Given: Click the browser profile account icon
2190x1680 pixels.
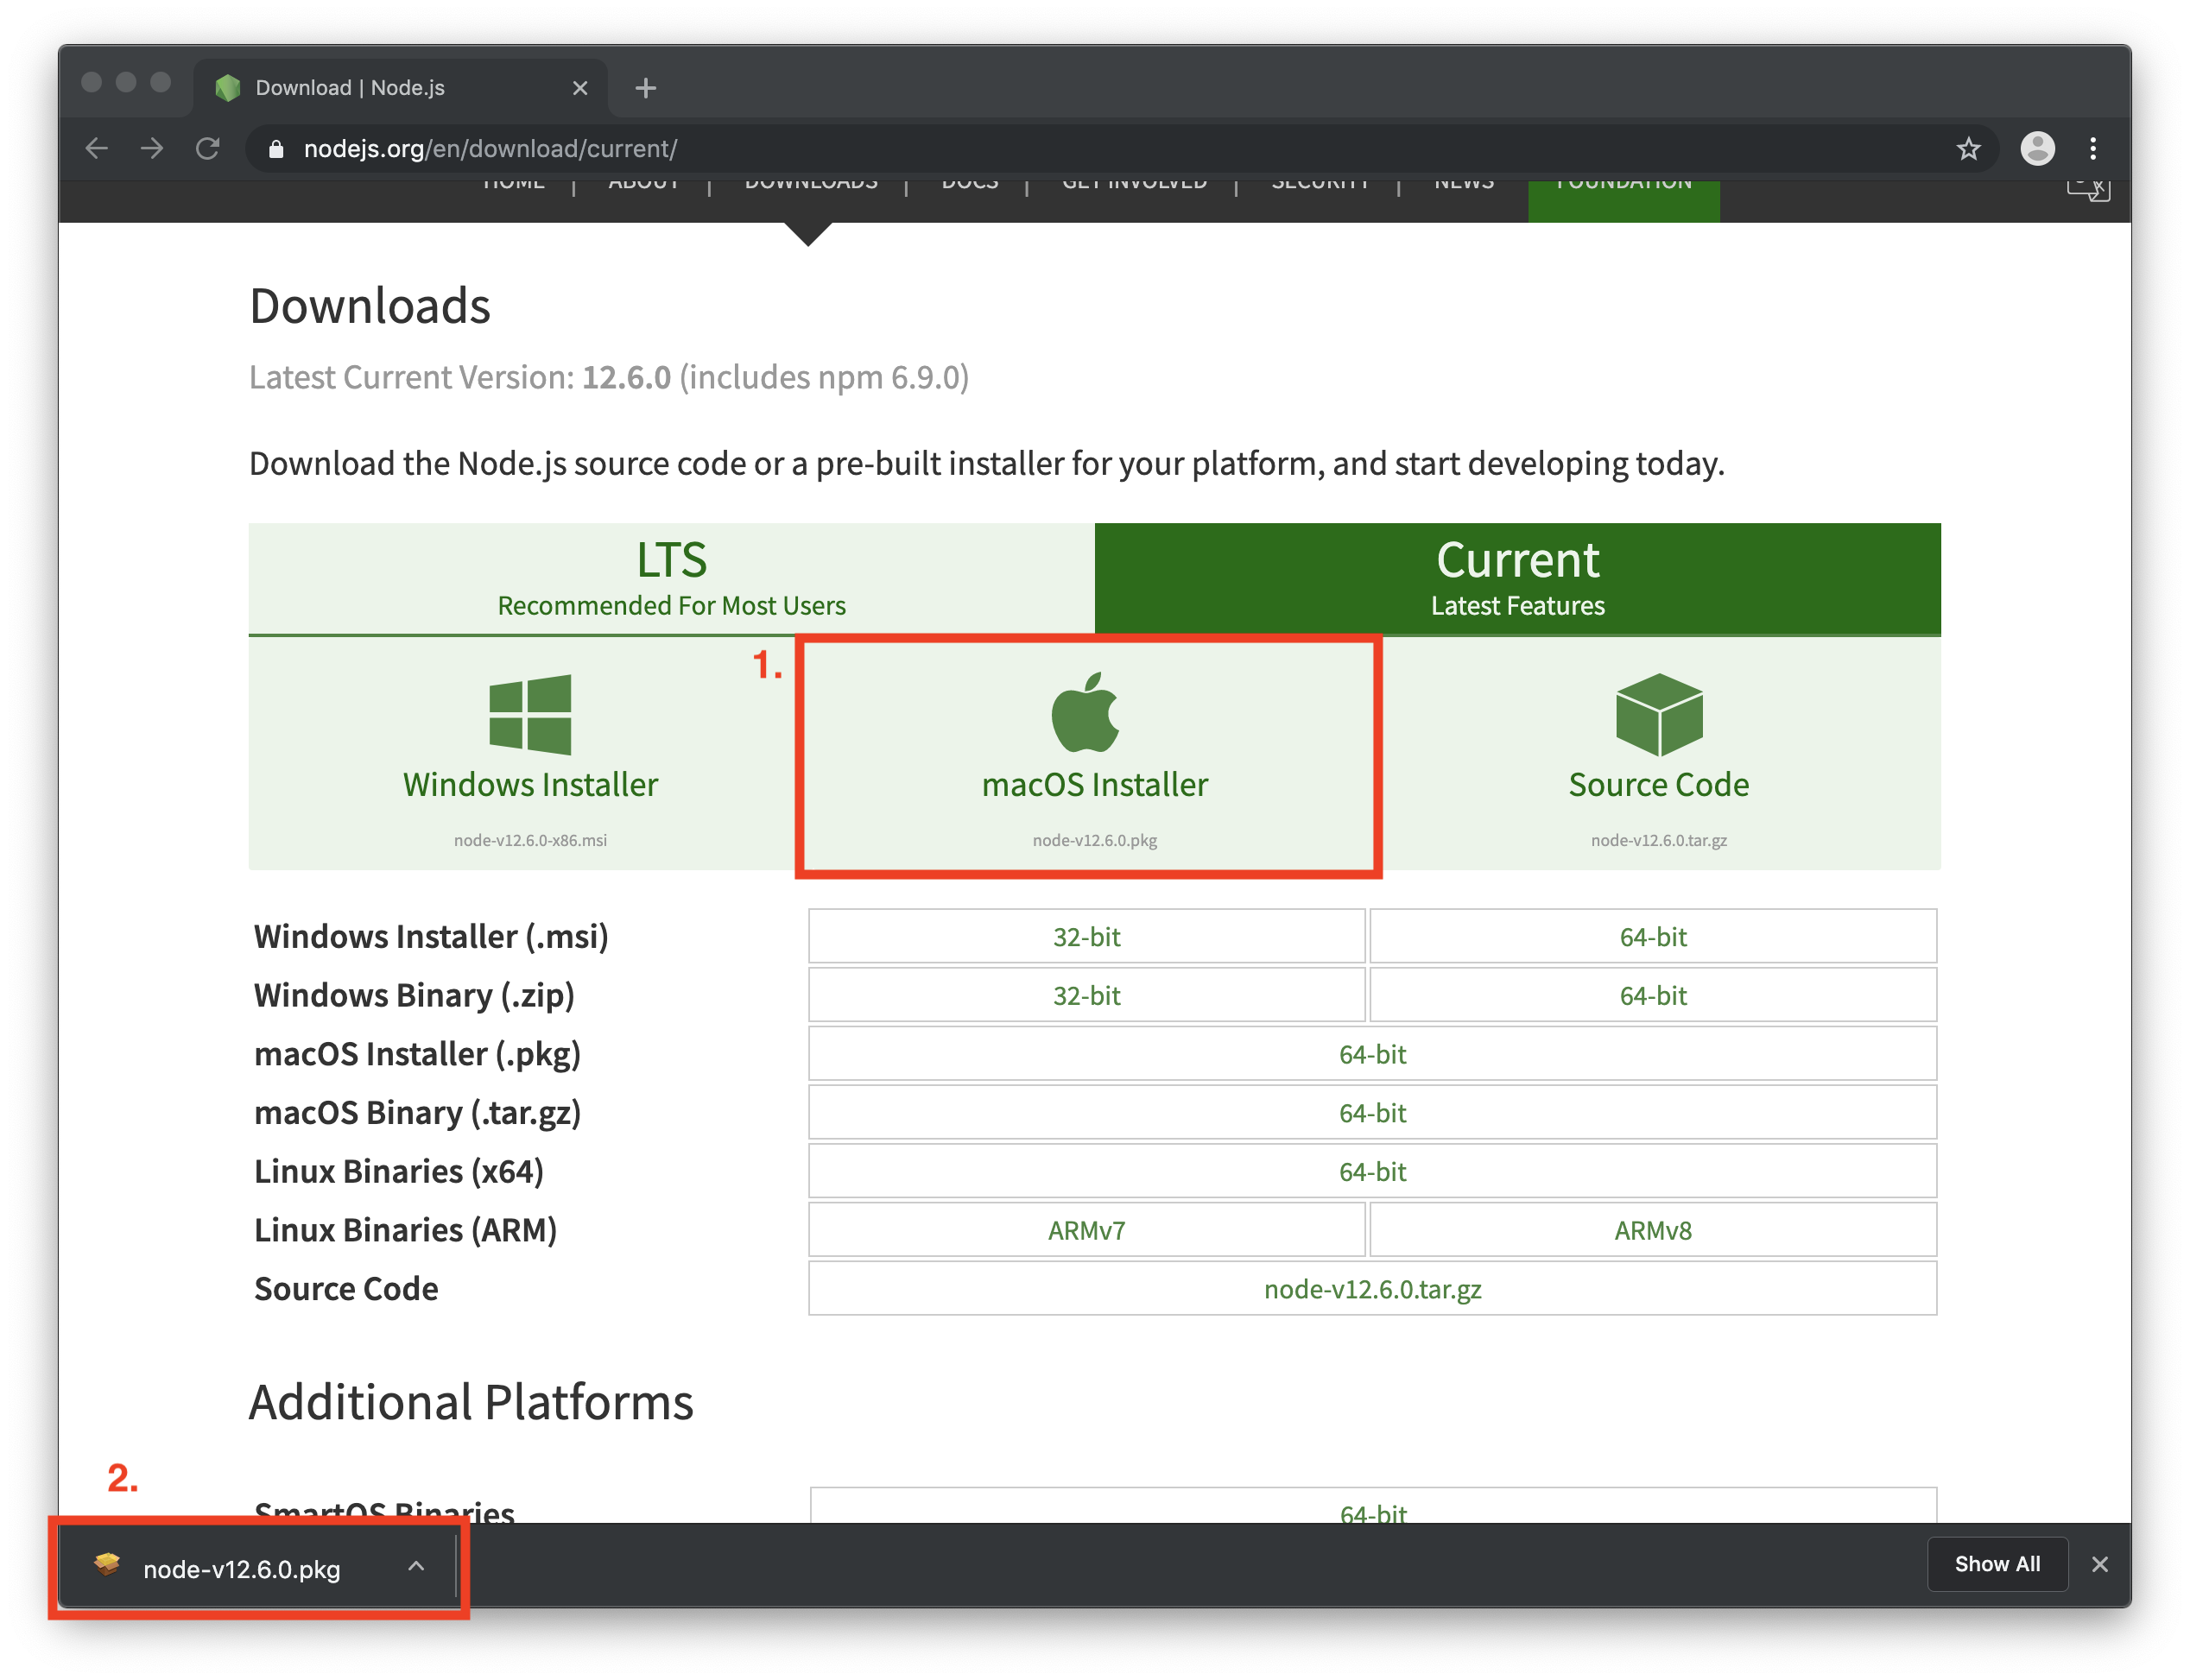Looking at the screenshot, I should coord(2038,148).
